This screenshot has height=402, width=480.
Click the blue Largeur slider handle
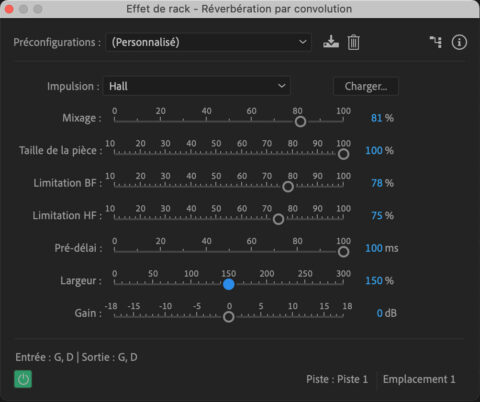(x=229, y=284)
